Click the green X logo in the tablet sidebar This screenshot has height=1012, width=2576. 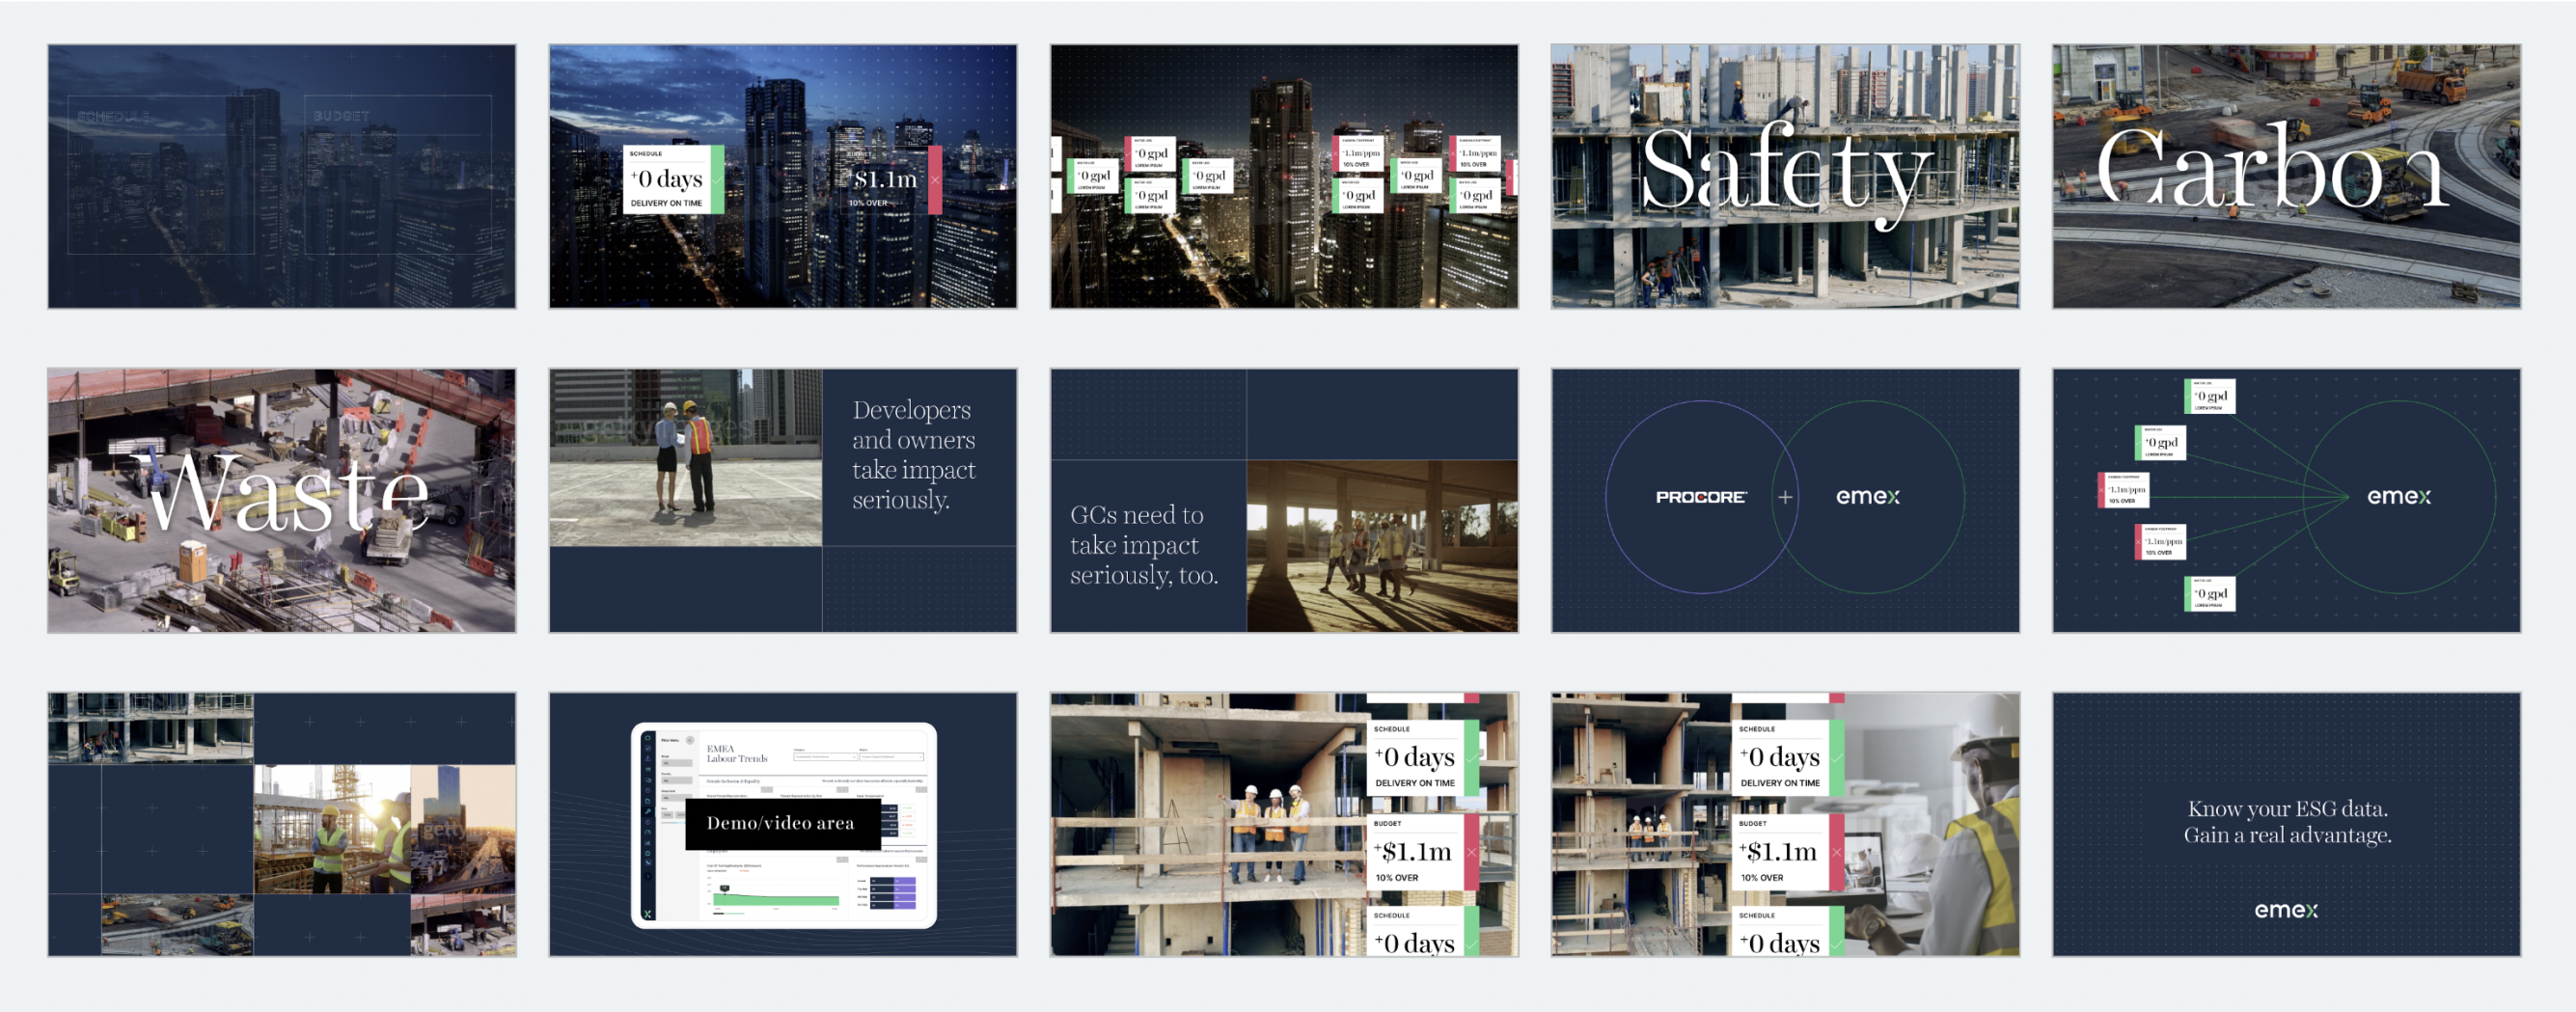point(648,914)
